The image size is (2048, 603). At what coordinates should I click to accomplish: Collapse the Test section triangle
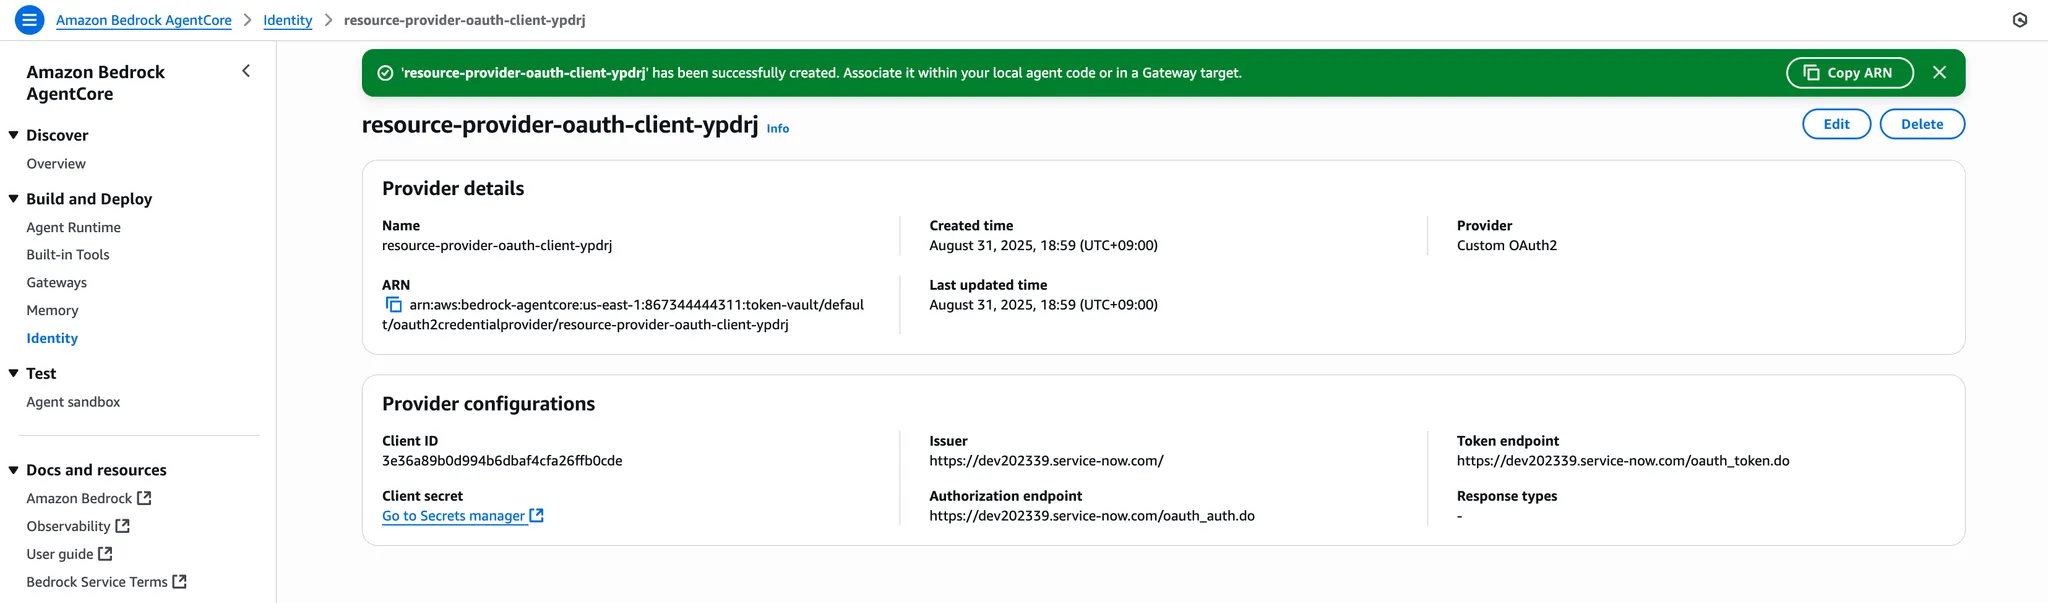click(x=14, y=373)
